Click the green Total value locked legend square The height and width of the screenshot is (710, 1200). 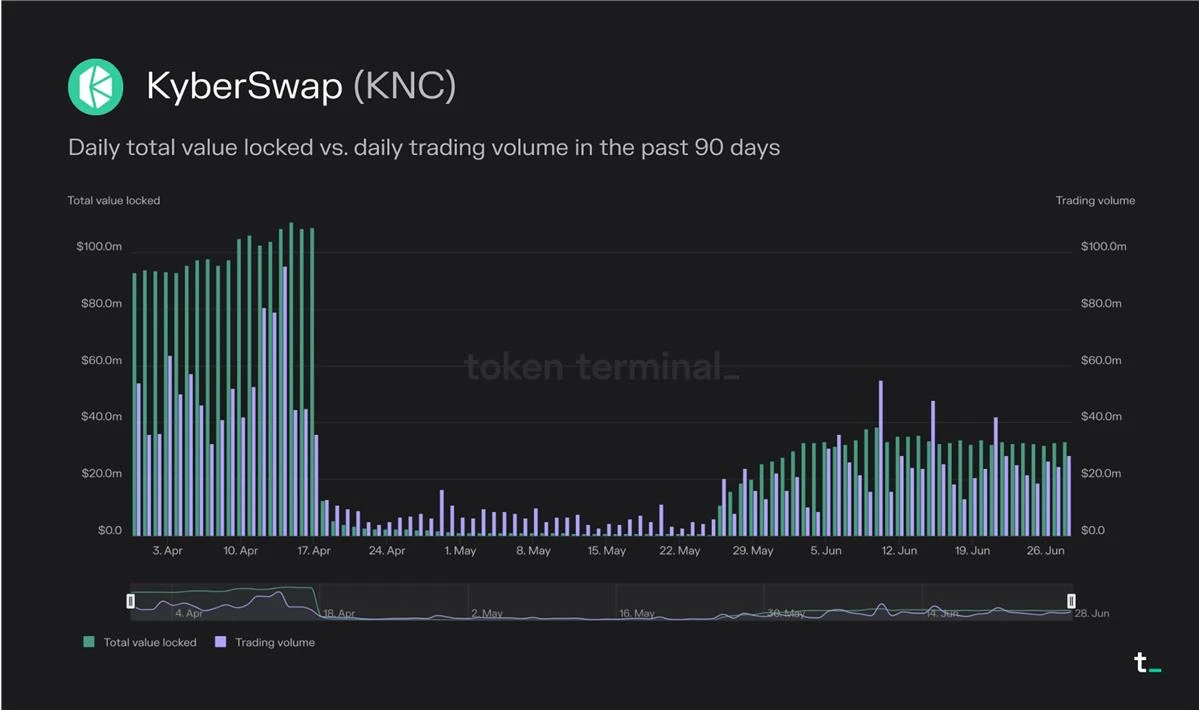point(89,642)
